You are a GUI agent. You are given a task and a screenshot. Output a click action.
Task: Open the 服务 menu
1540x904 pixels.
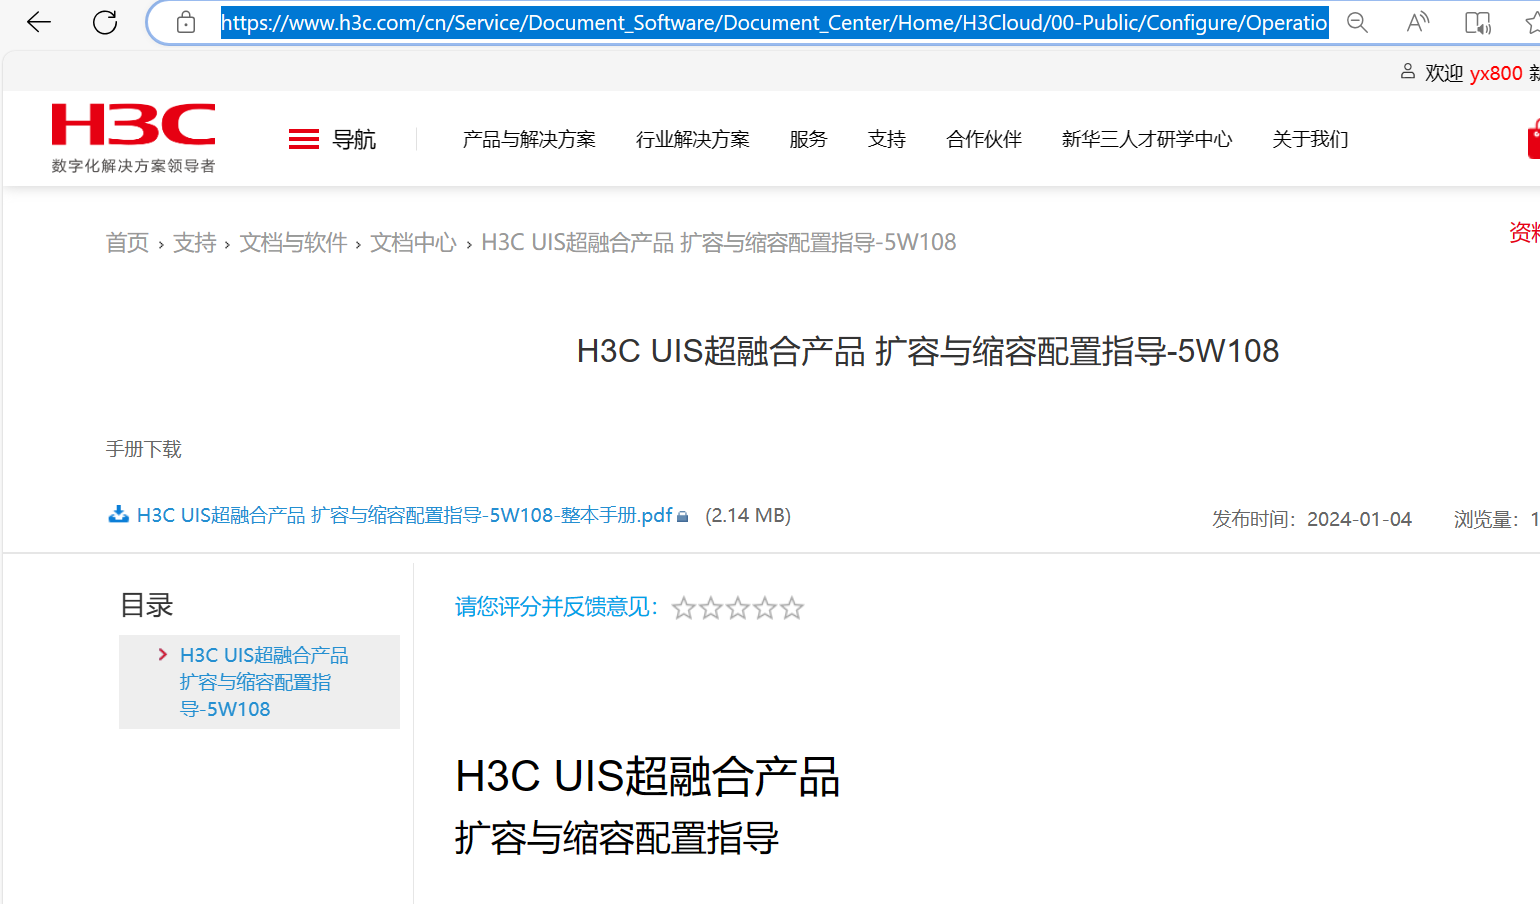[x=808, y=139]
